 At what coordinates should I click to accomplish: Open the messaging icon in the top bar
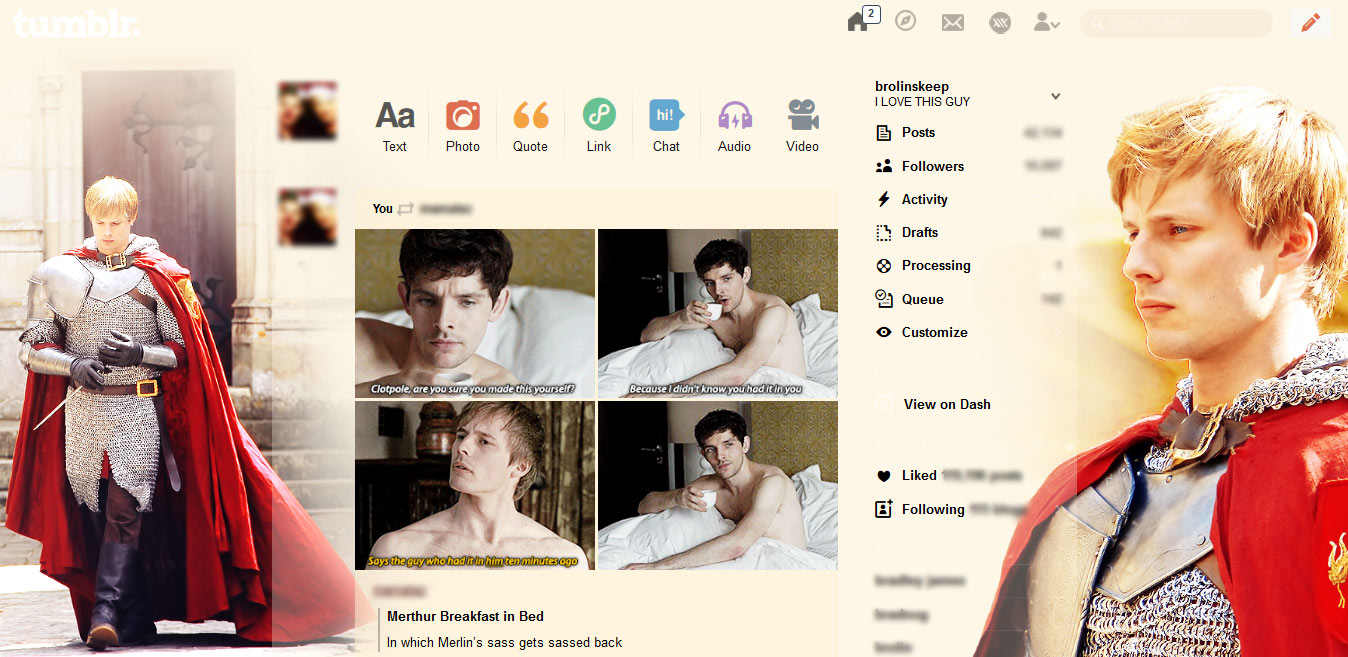pyautogui.click(x=1000, y=22)
